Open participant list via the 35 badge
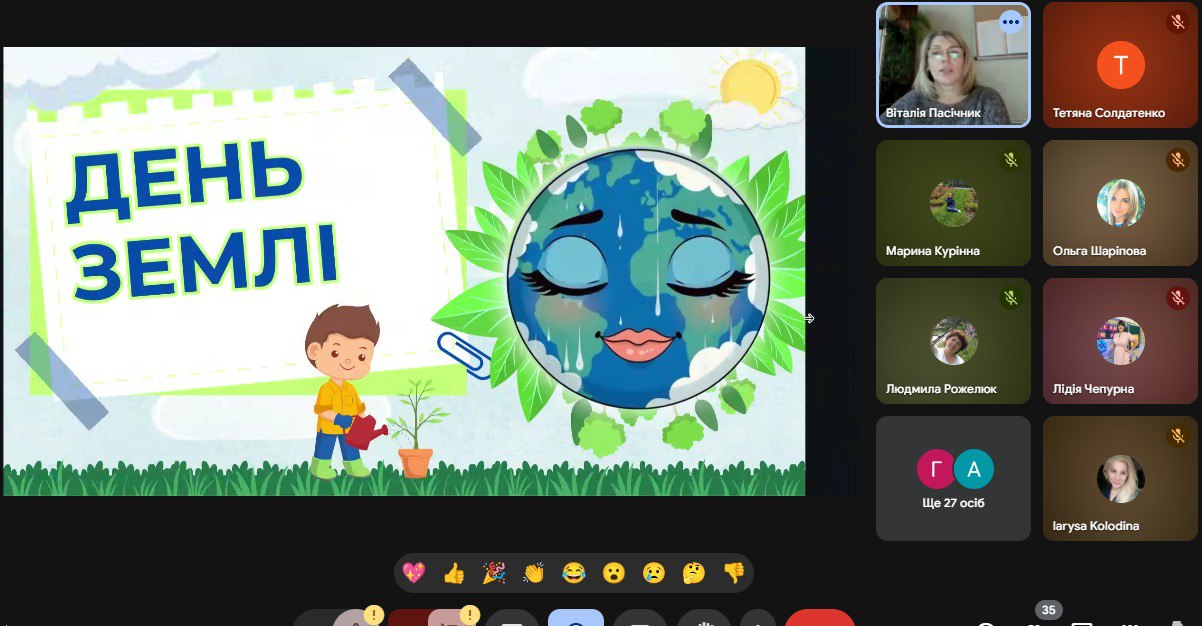Screen dimensions: 1202x626 [1048, 610]
